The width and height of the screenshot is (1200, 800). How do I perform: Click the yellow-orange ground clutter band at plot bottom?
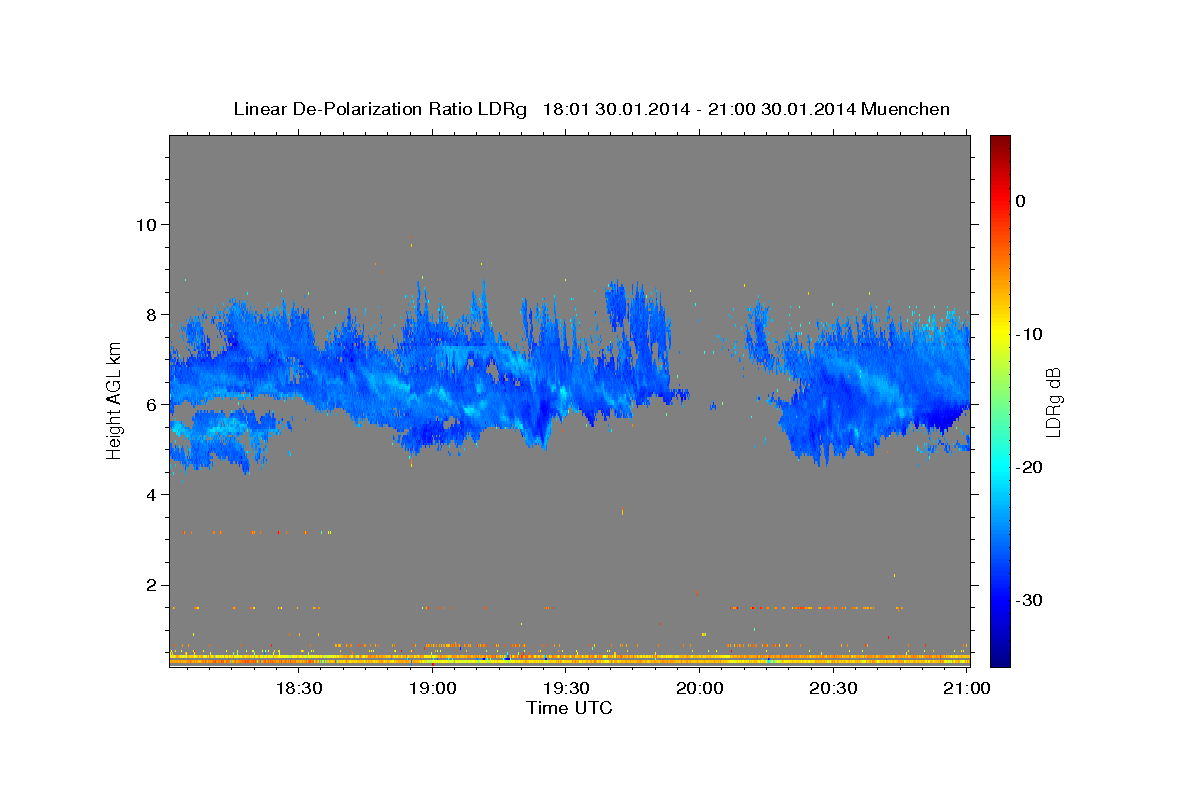[x=570, y=659]
